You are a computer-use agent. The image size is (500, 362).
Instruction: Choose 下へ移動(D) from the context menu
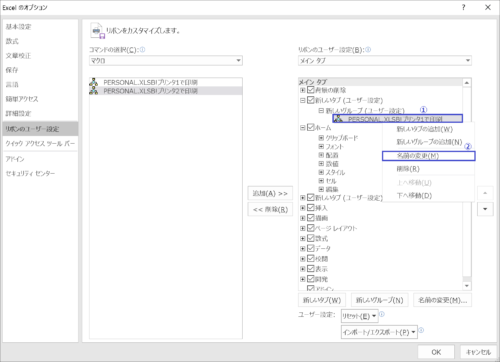pos(428,196)
